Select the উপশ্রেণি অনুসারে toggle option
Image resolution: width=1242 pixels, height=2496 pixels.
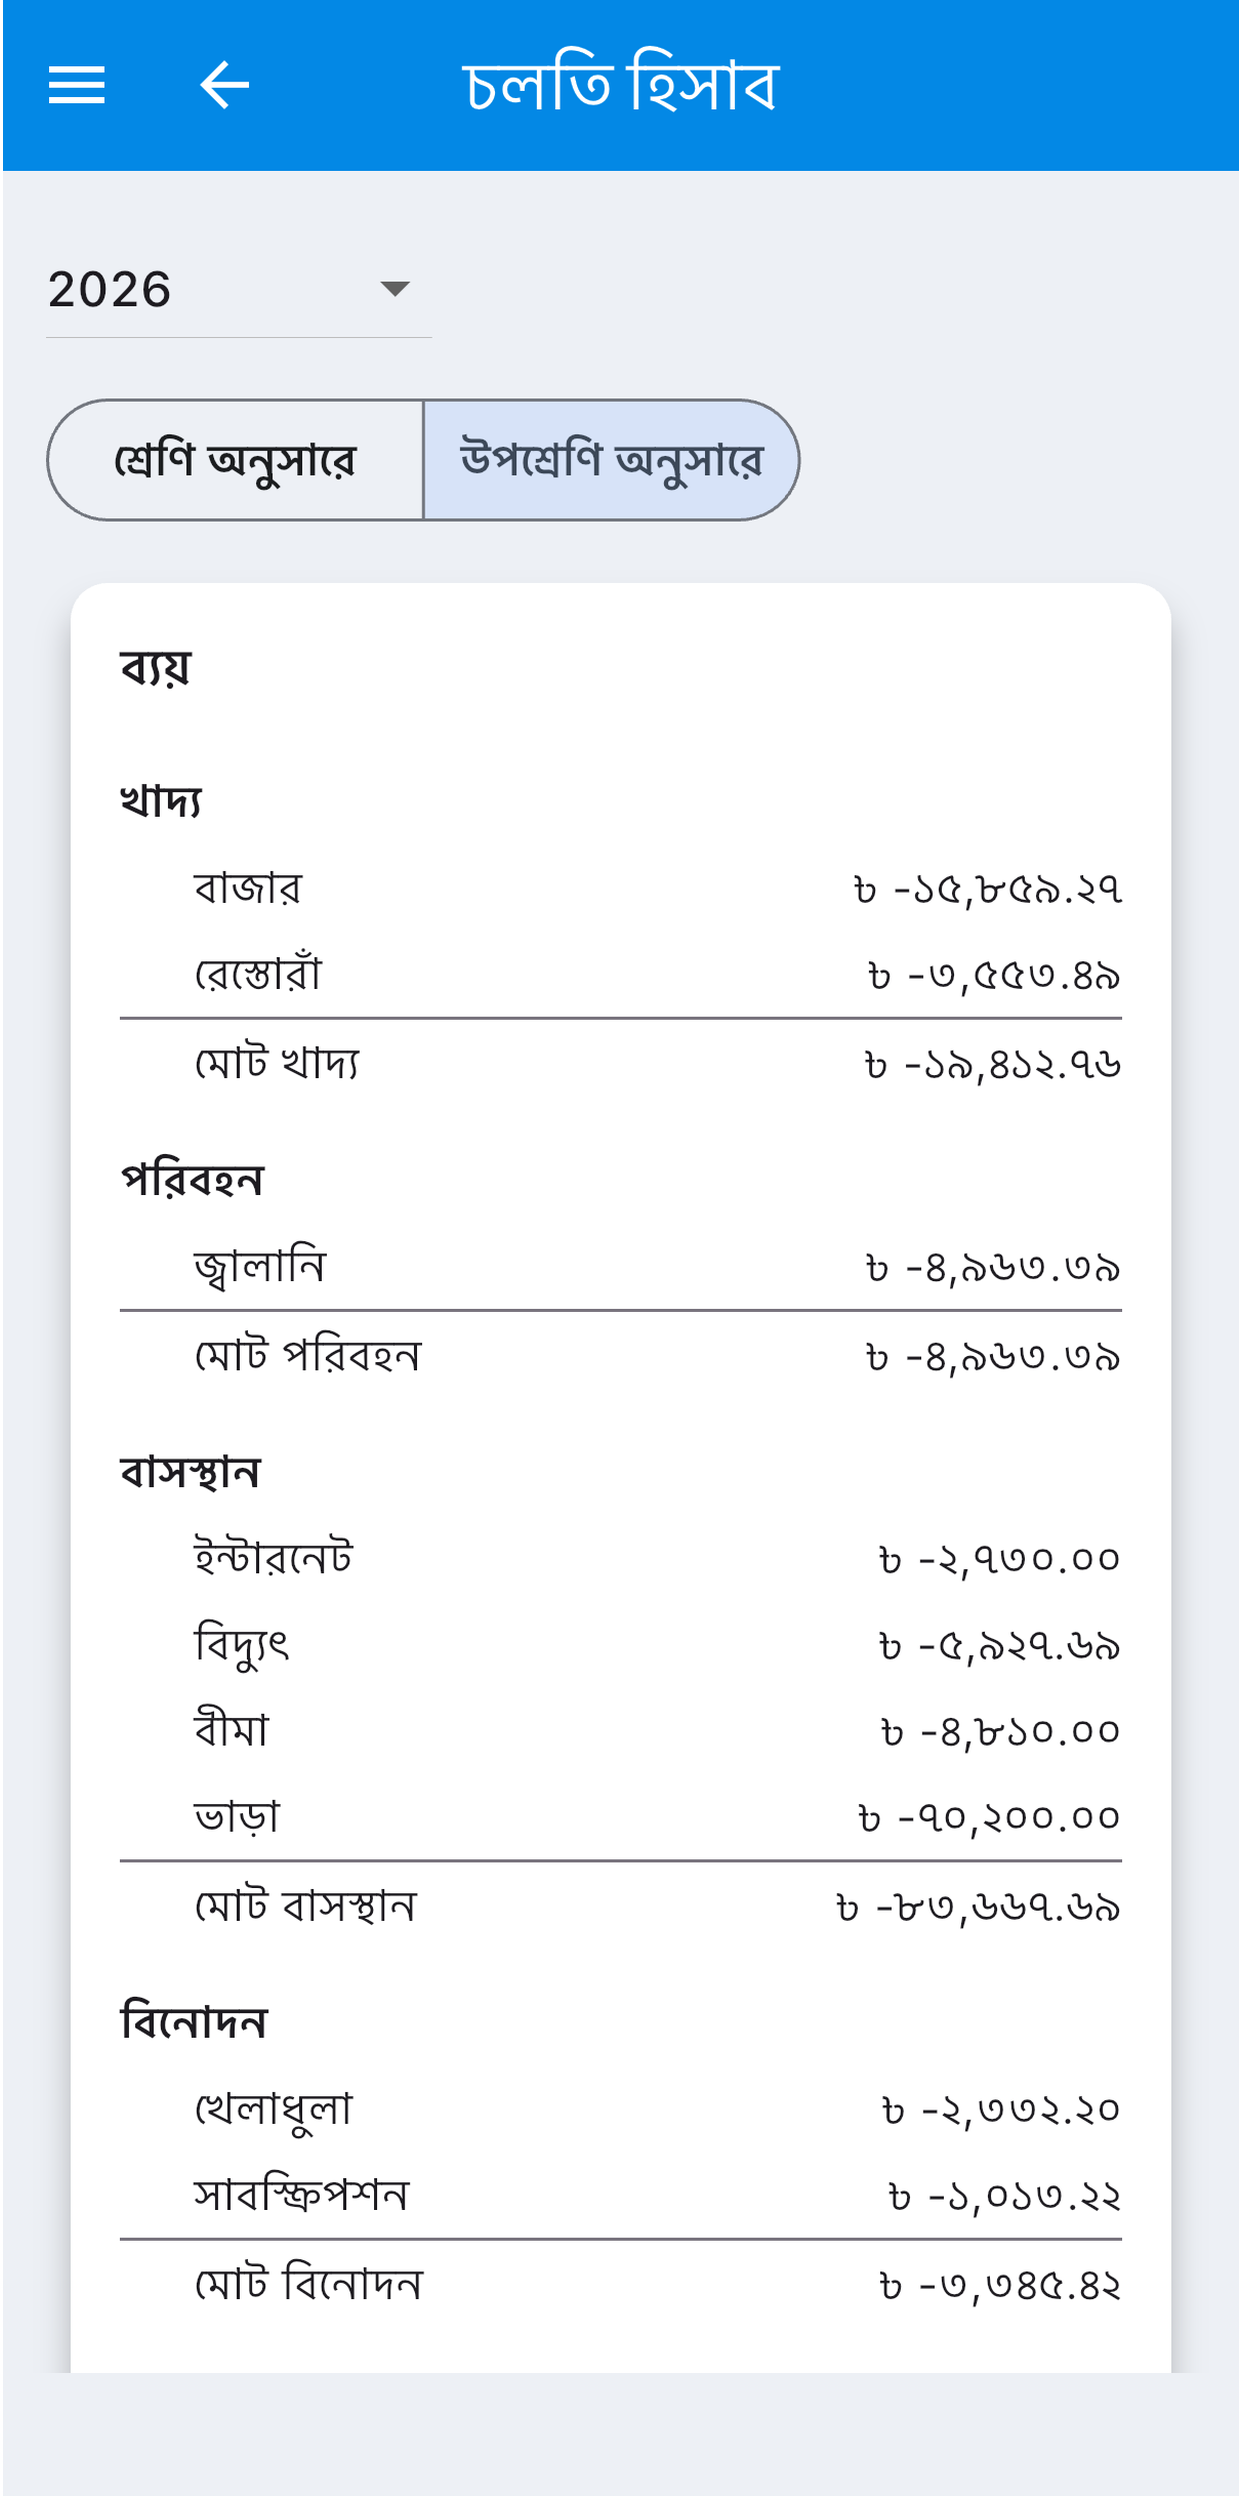point(611,460)
